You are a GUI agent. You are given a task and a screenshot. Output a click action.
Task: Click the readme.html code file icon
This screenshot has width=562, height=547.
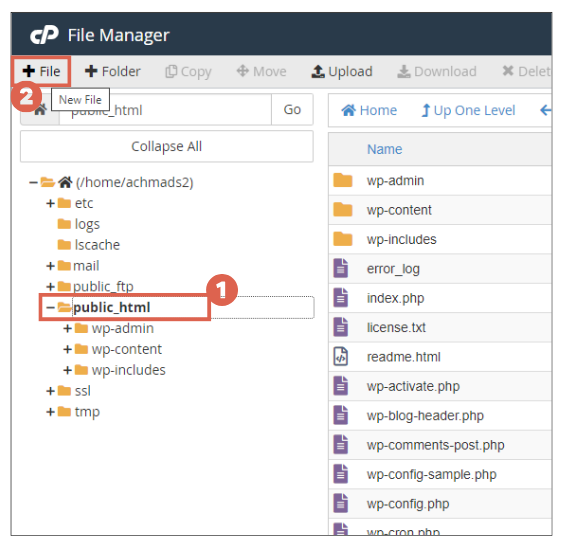click(x=340, y=356)
